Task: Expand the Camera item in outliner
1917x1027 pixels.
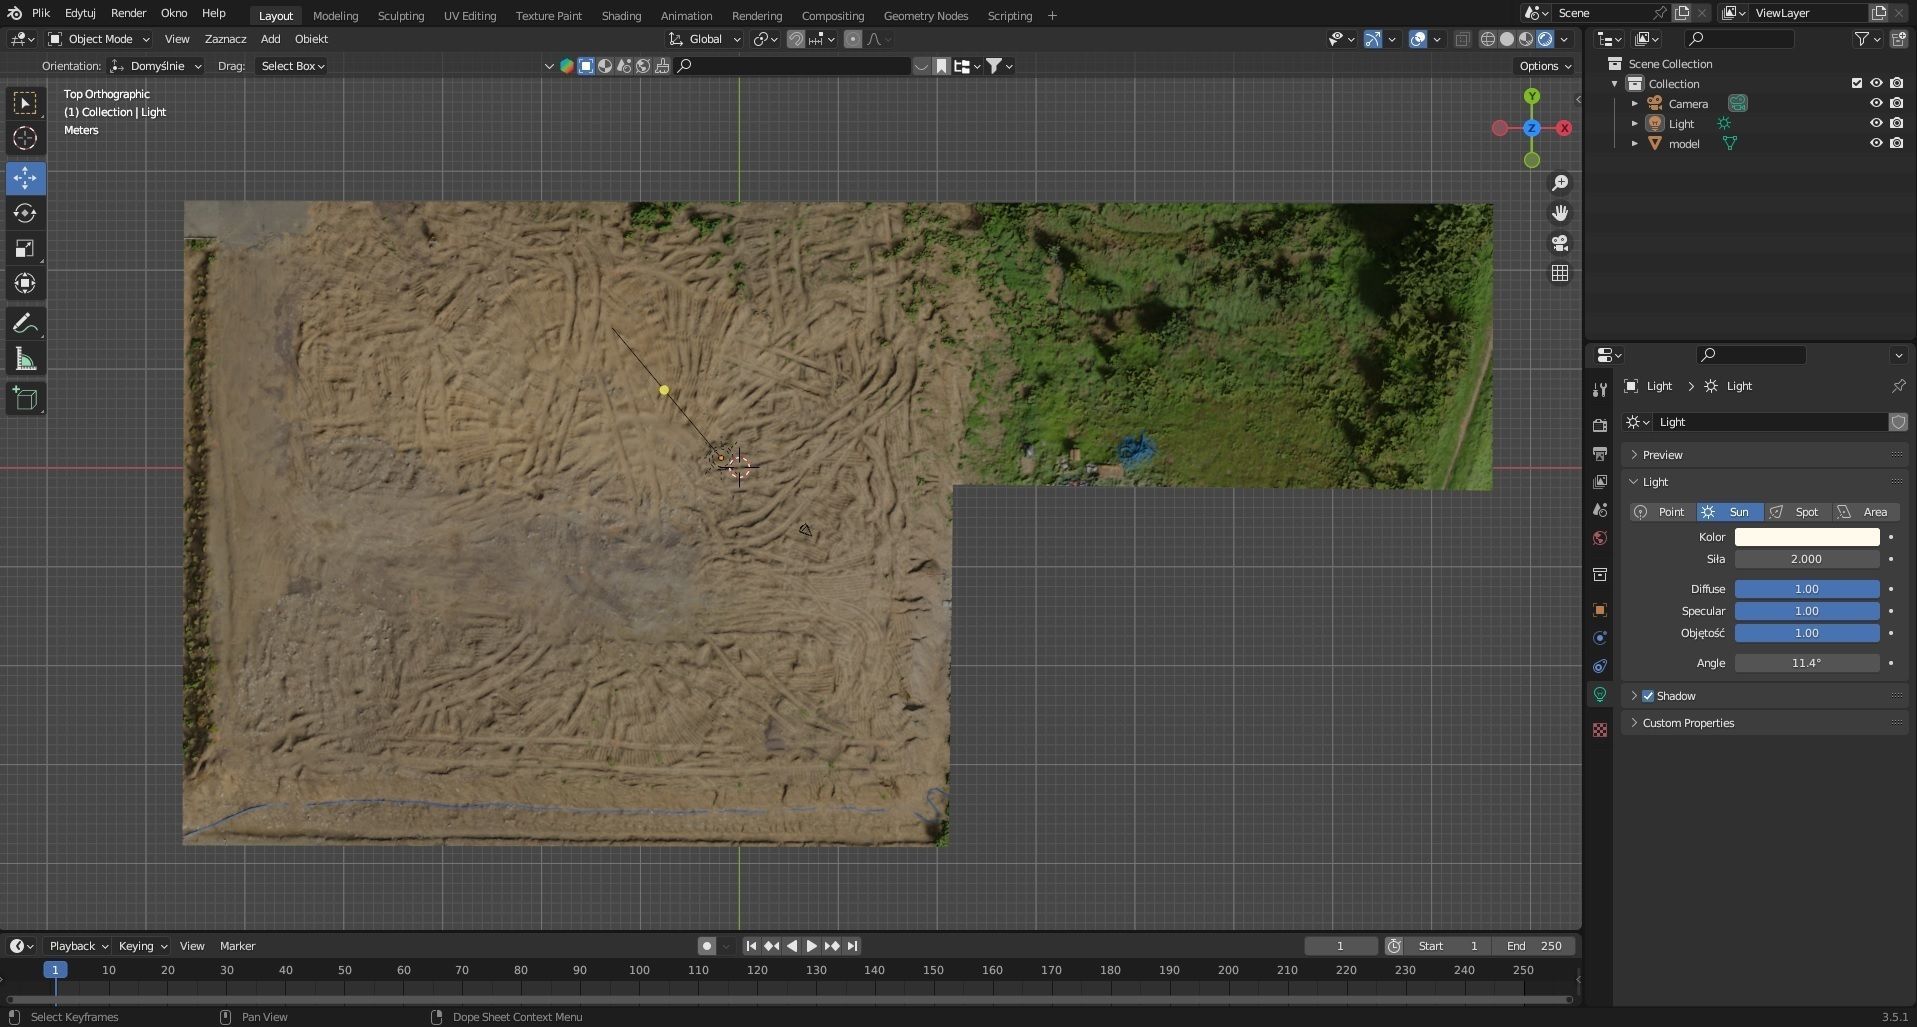Action: pos(1635,103)
